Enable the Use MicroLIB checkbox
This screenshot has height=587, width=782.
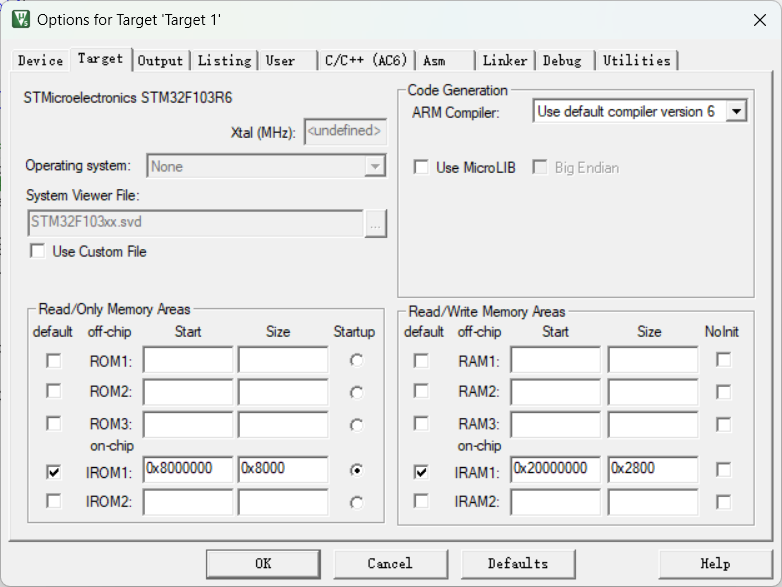tap(422, 168)
